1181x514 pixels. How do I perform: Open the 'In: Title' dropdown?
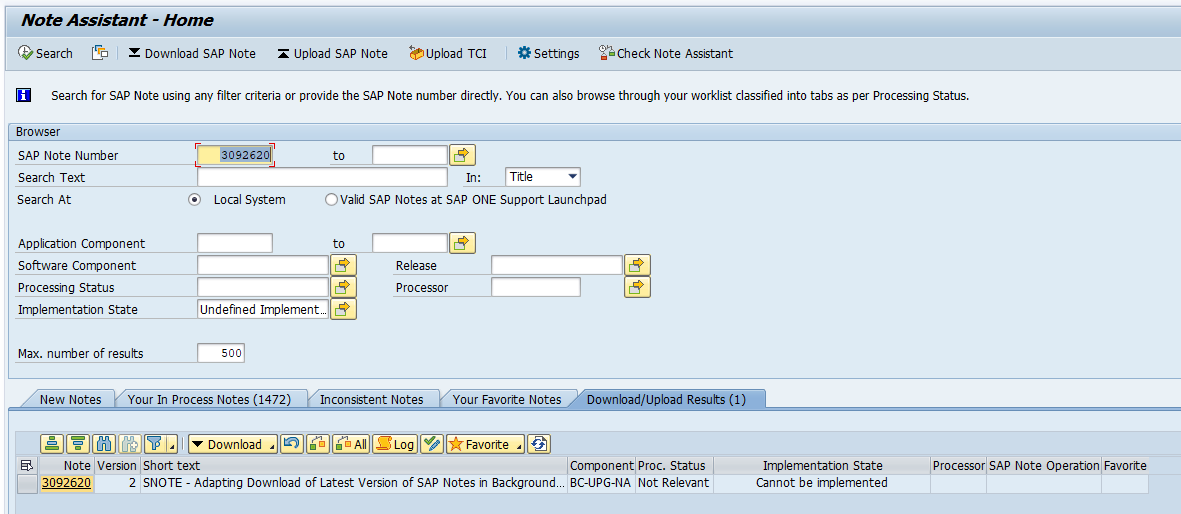543,177
